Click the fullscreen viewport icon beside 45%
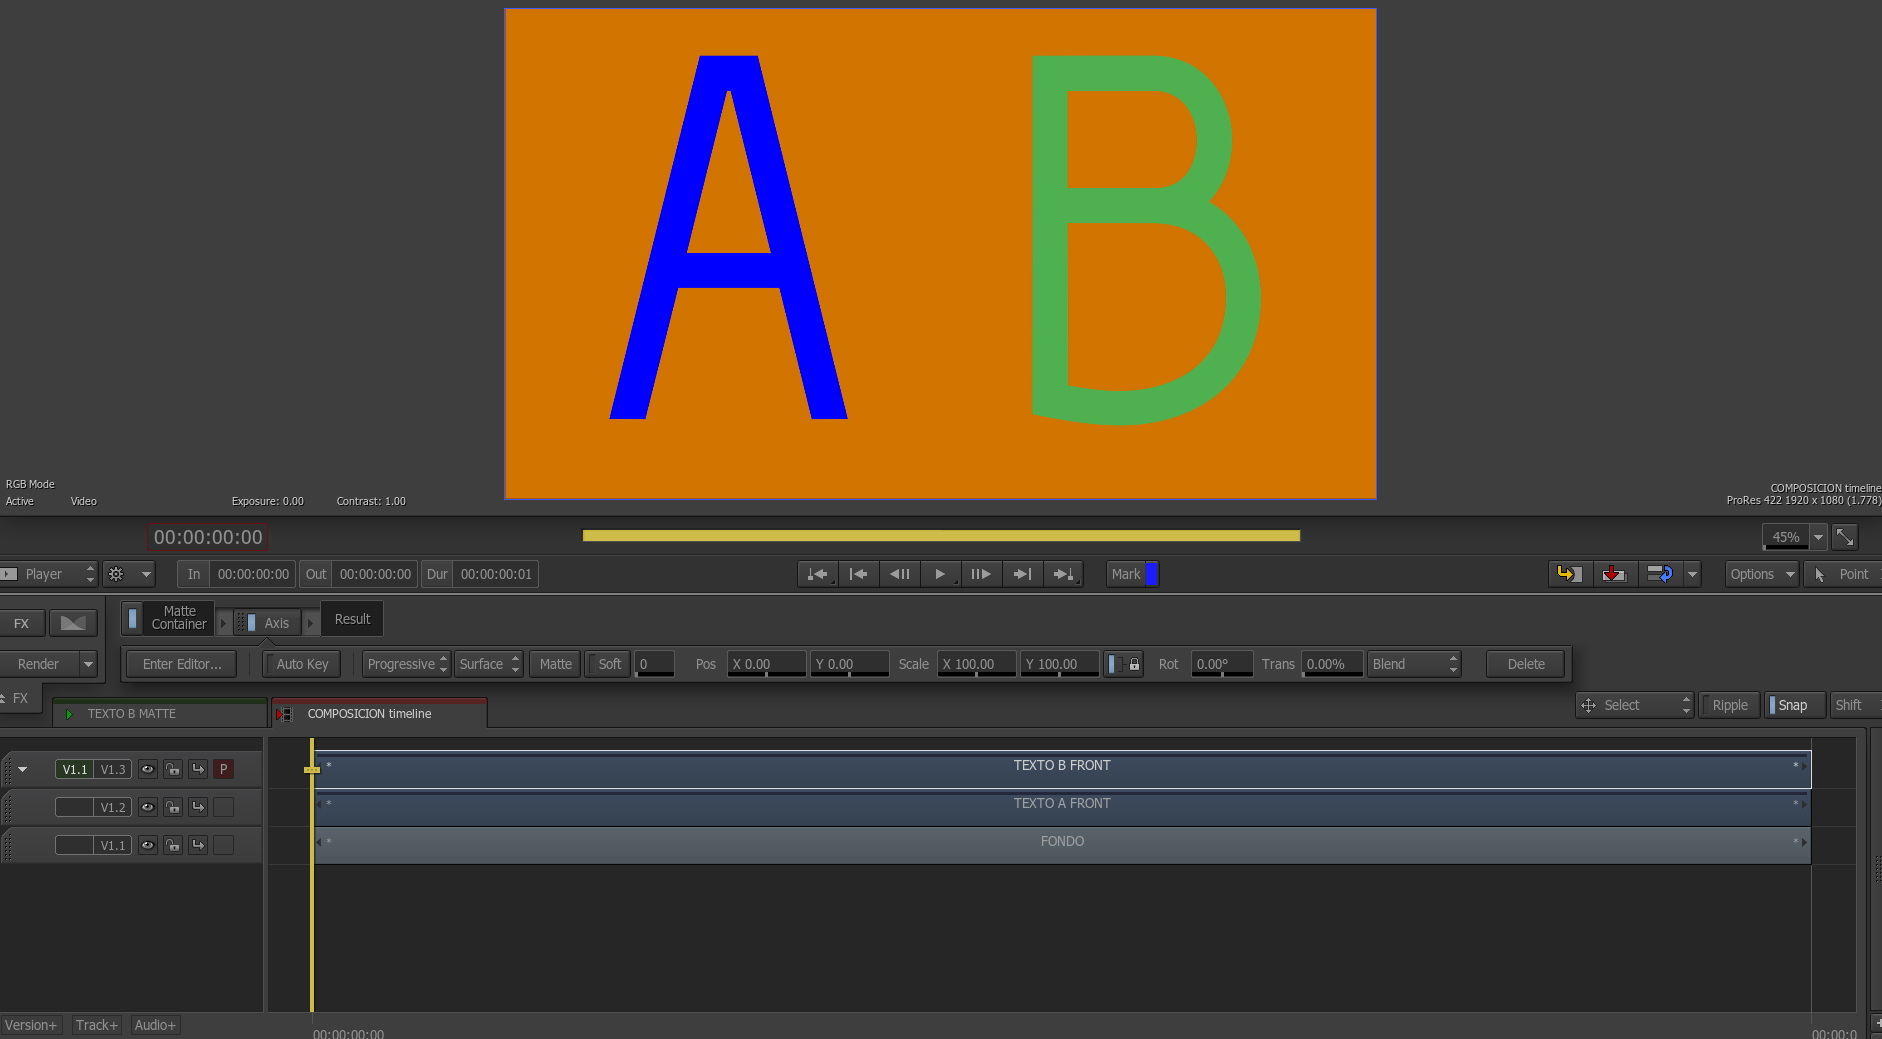The height and width of the screenshot is (1039, 1882). pyautogui.click(x=1845, y=537)
